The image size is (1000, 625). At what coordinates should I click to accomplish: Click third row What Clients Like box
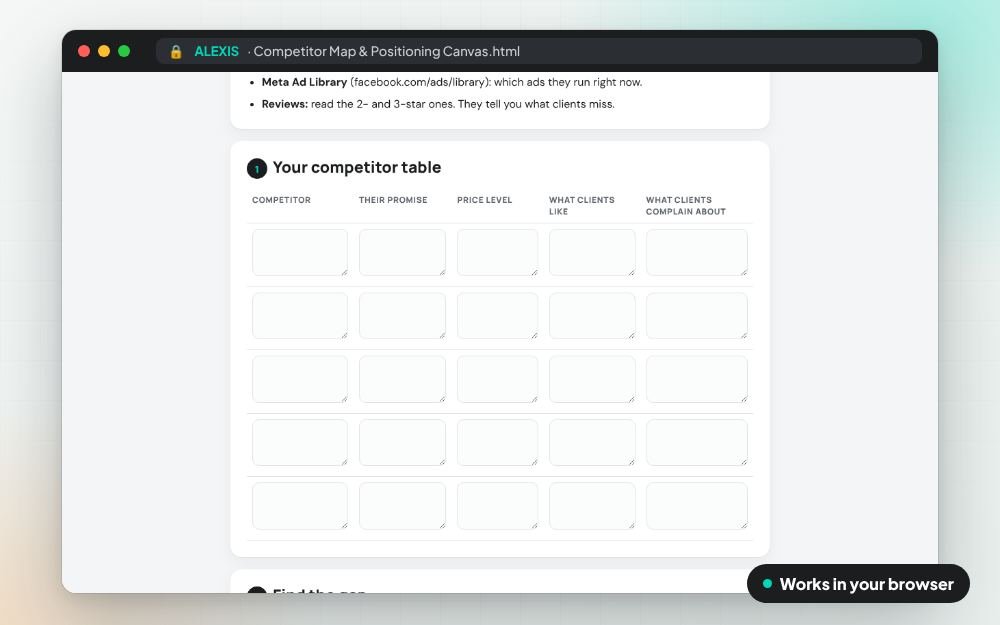[592, 379]
